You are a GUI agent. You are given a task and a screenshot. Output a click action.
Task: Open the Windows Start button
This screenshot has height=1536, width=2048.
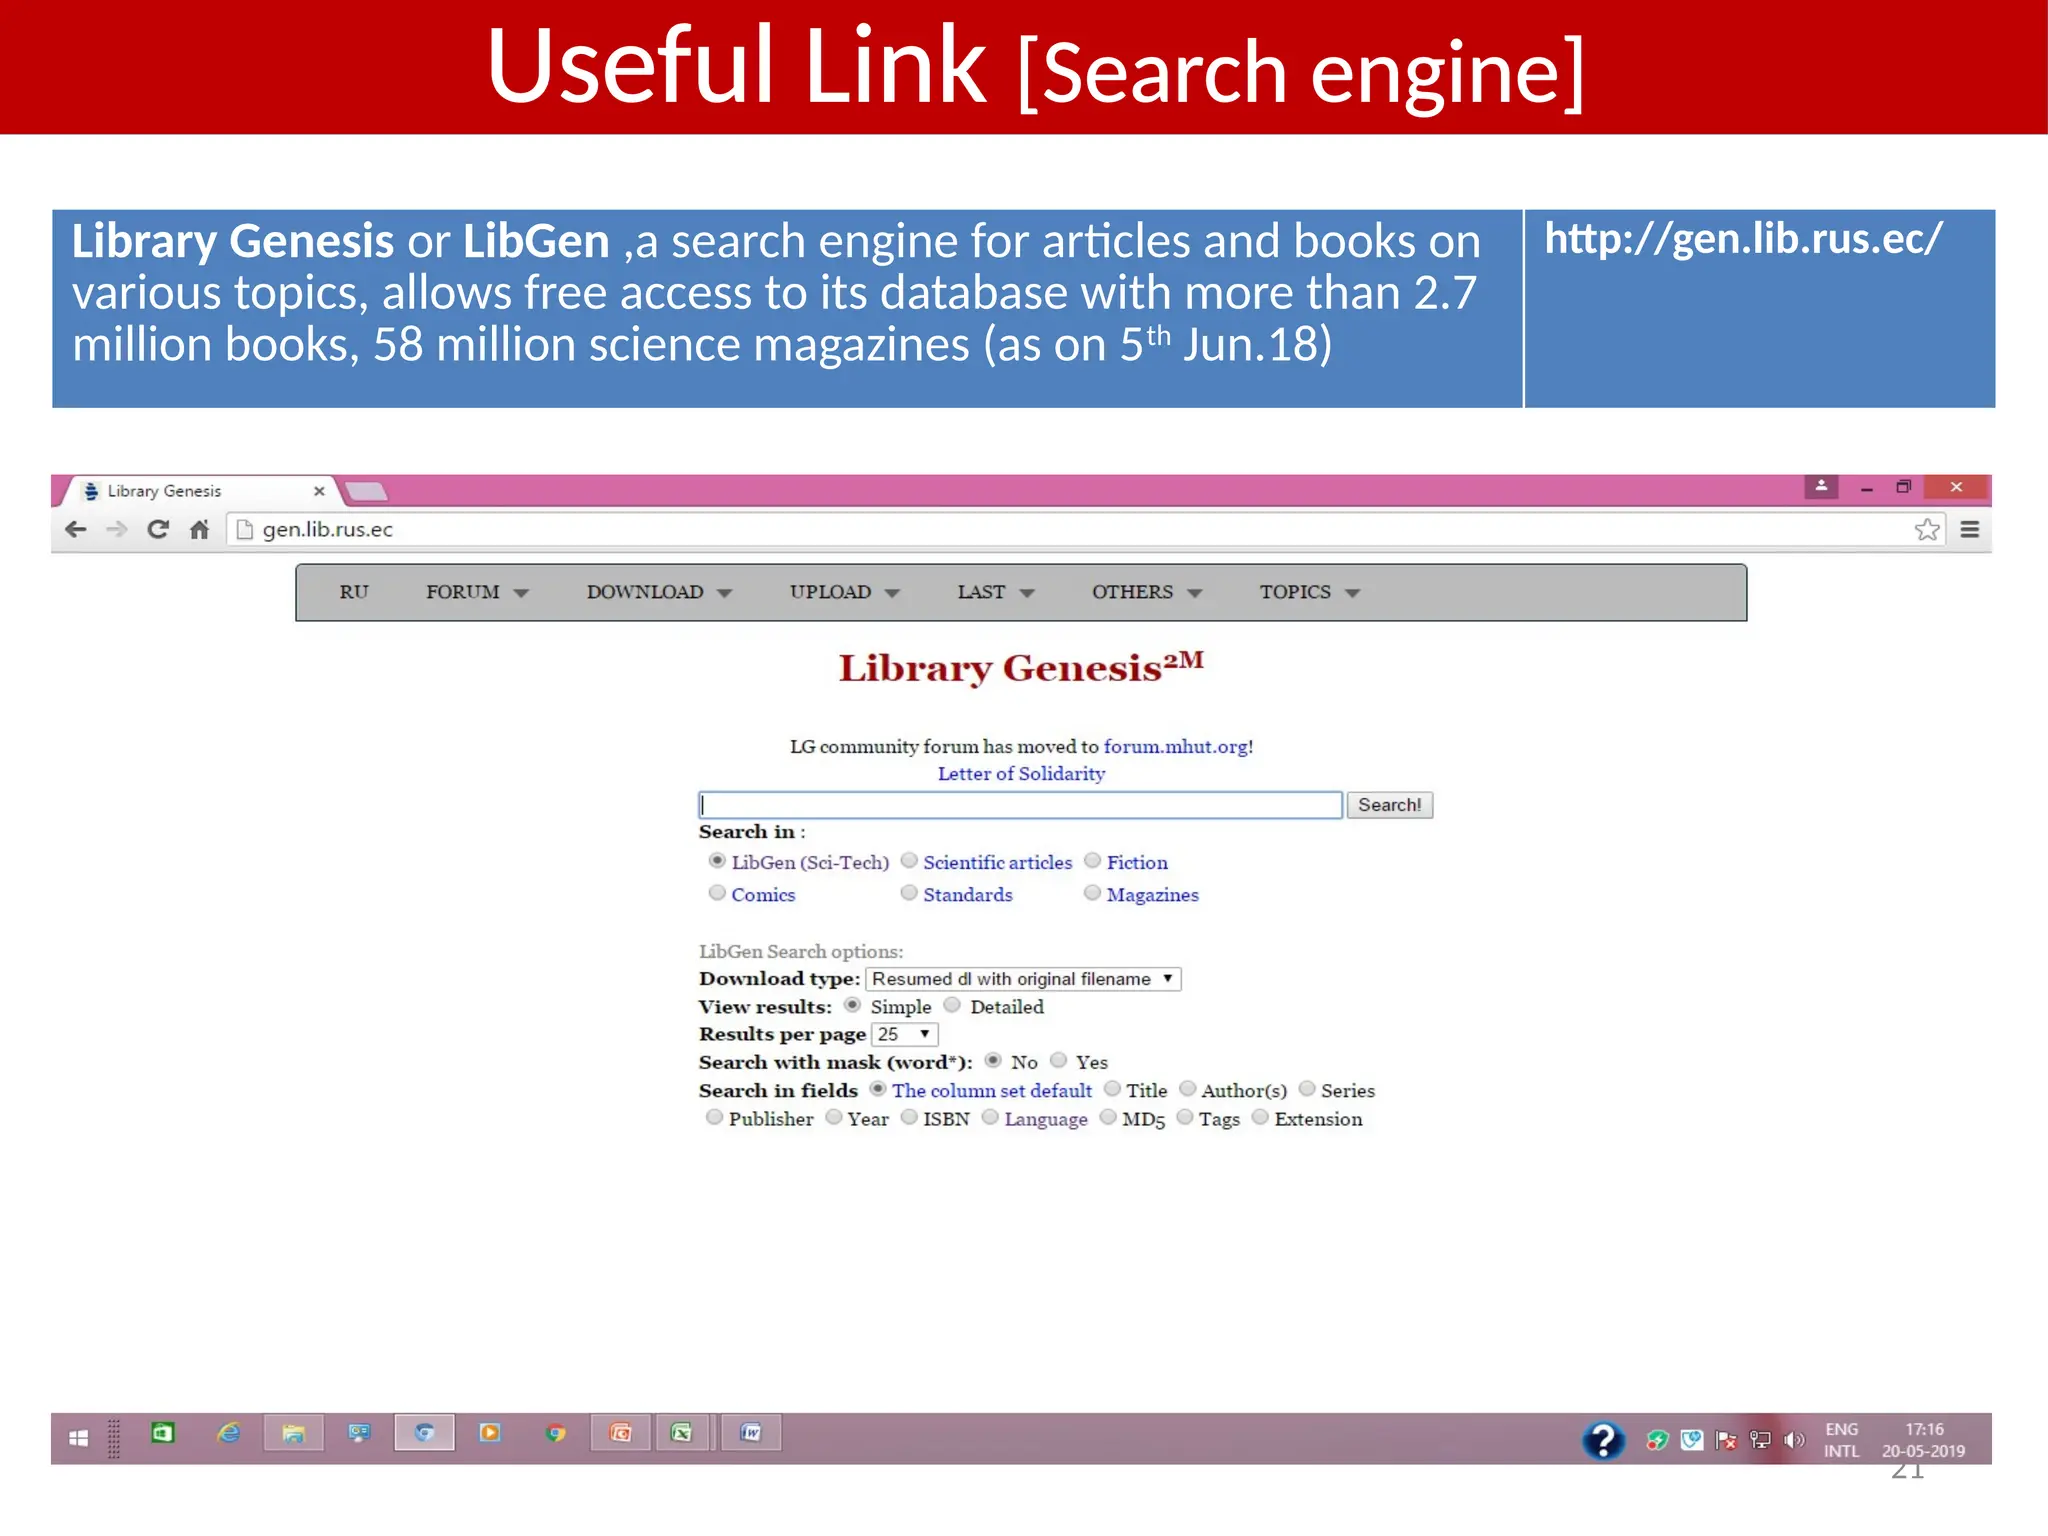(79, 1438)
